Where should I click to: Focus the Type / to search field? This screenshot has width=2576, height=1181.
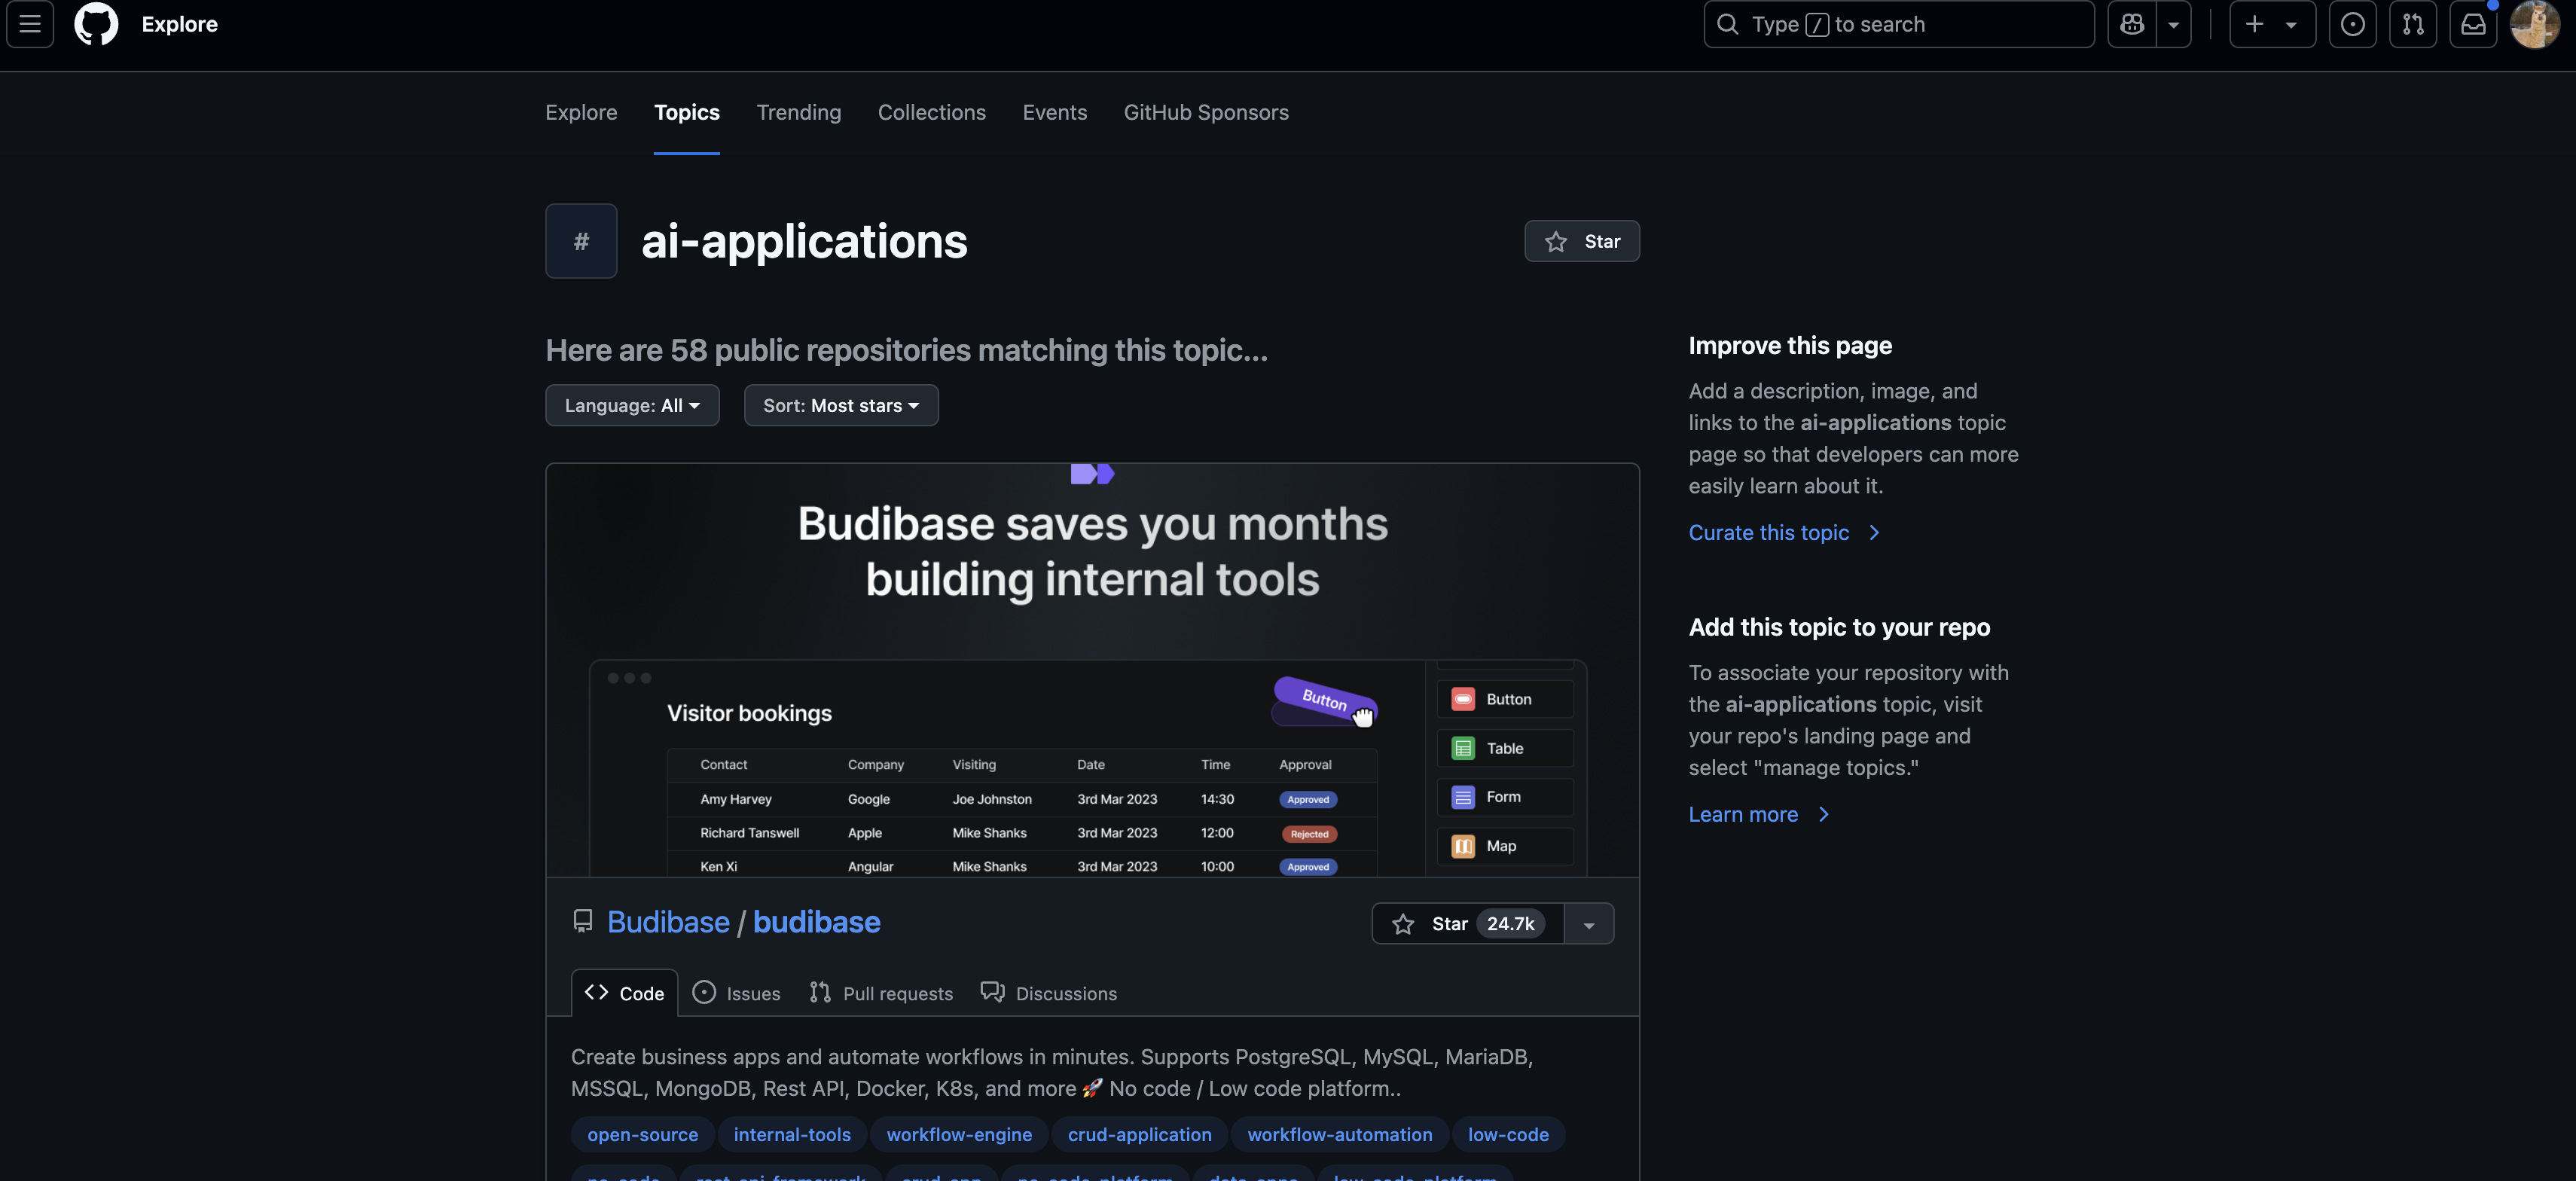pos(1899,24)
